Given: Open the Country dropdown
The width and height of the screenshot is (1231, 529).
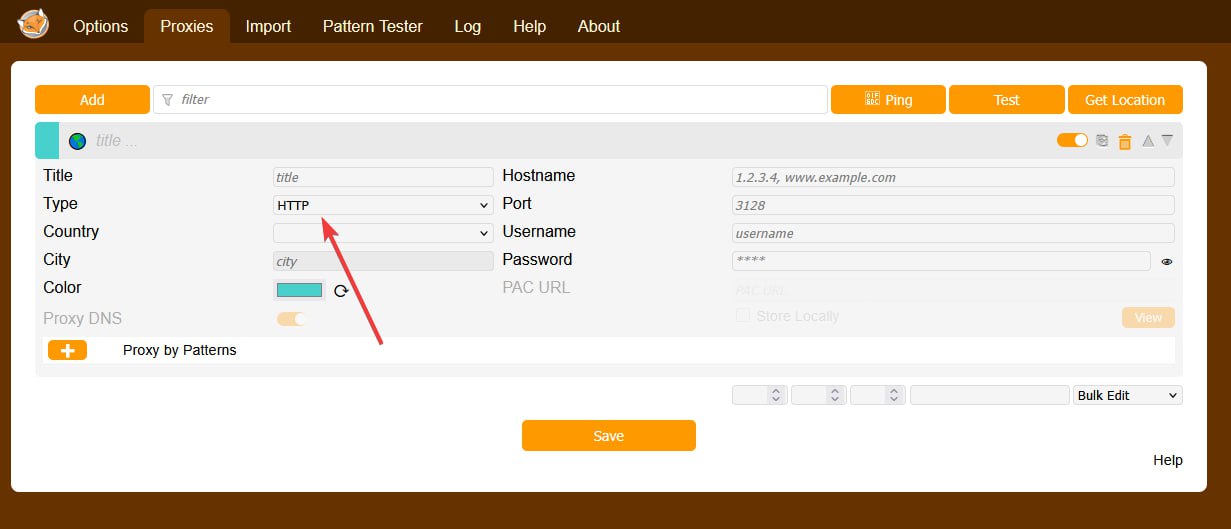Looking at the screenshot, I should click(383, 233).
